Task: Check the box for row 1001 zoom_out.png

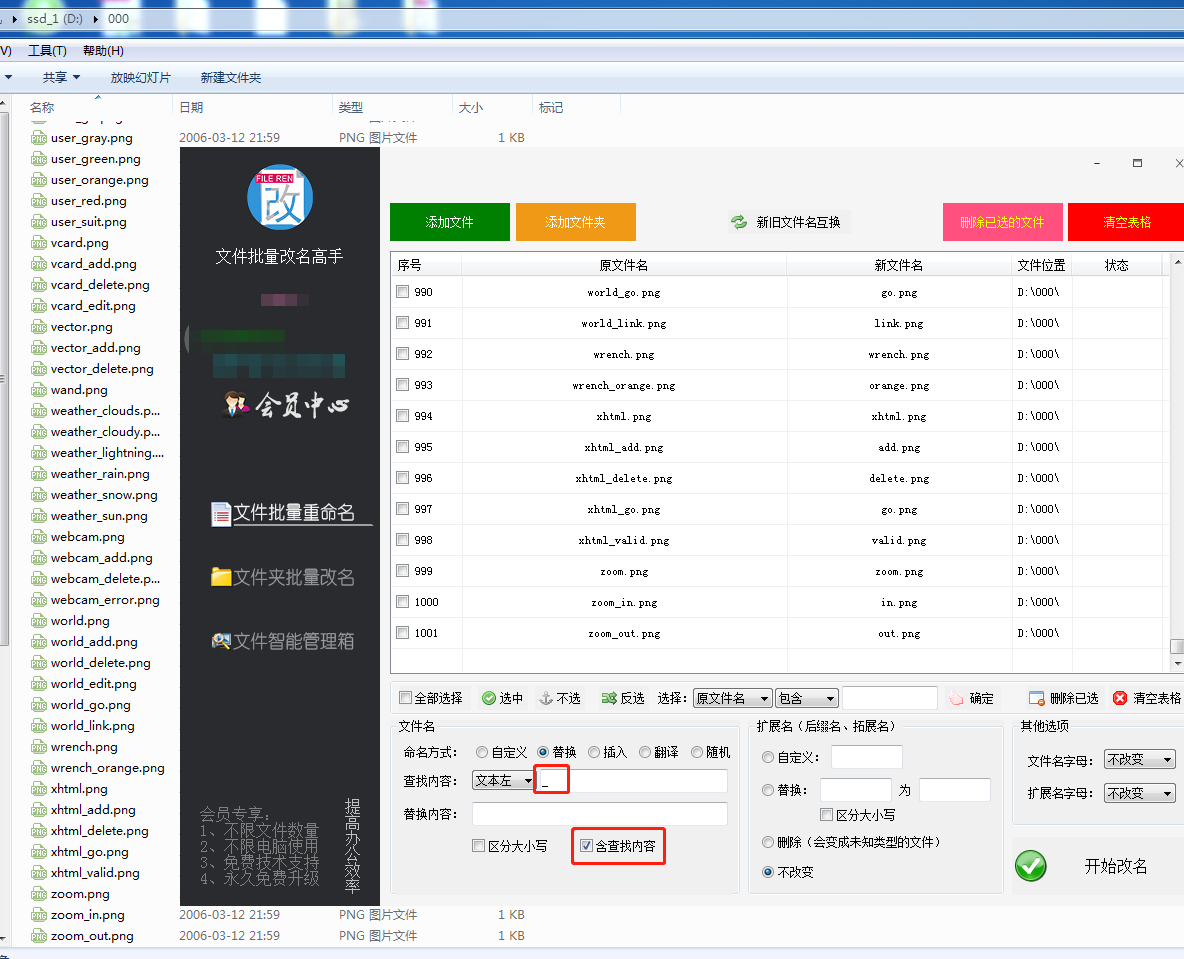Action: pyautogui.click(x=402, y=633)
